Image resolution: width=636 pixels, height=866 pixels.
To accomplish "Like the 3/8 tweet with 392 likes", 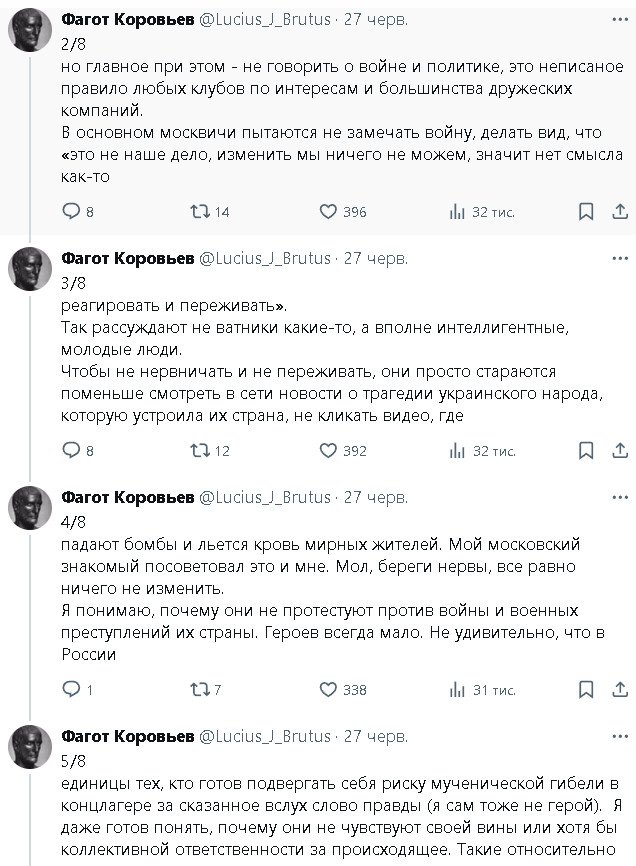I will pyautogui.click(x=327, y=450).
